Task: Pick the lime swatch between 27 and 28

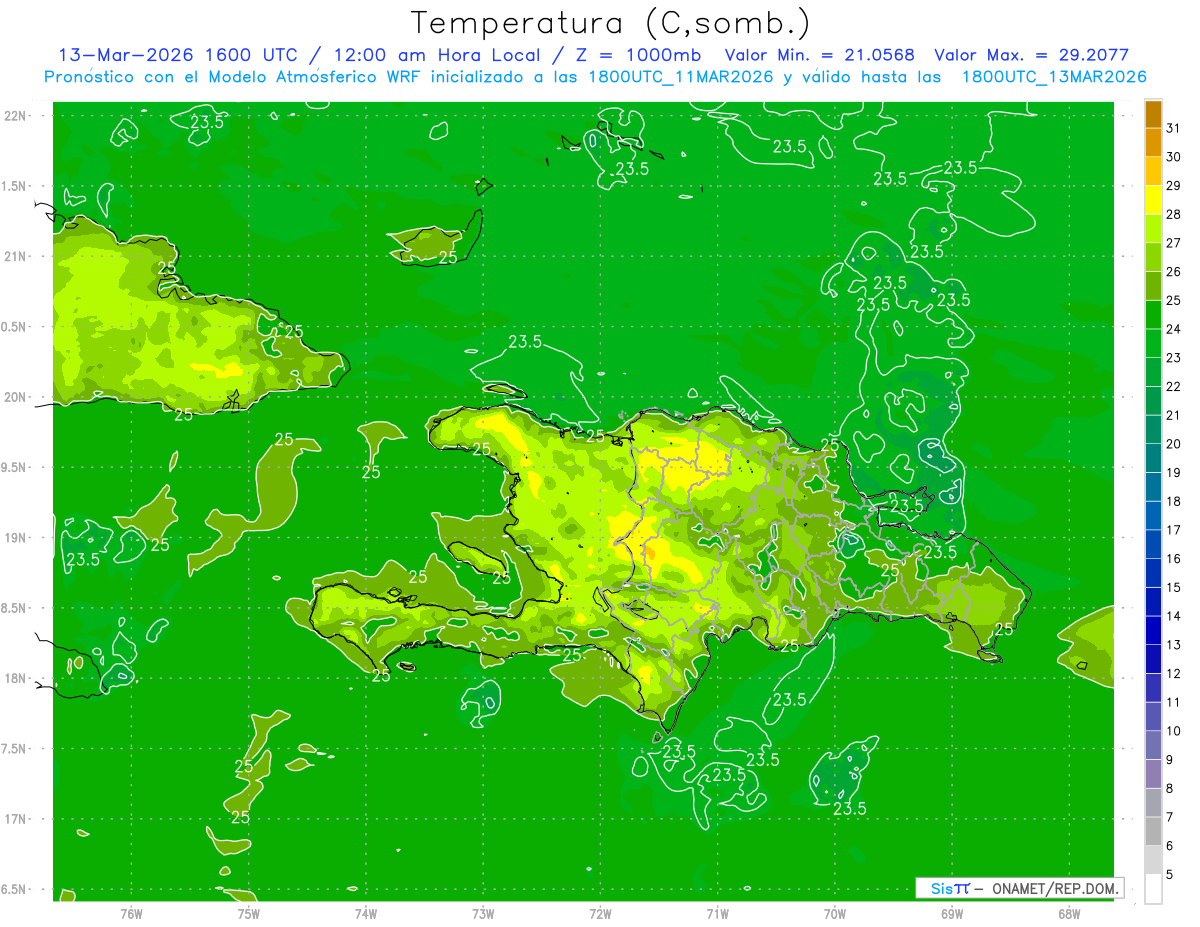Action: (x=1154, y=228)
